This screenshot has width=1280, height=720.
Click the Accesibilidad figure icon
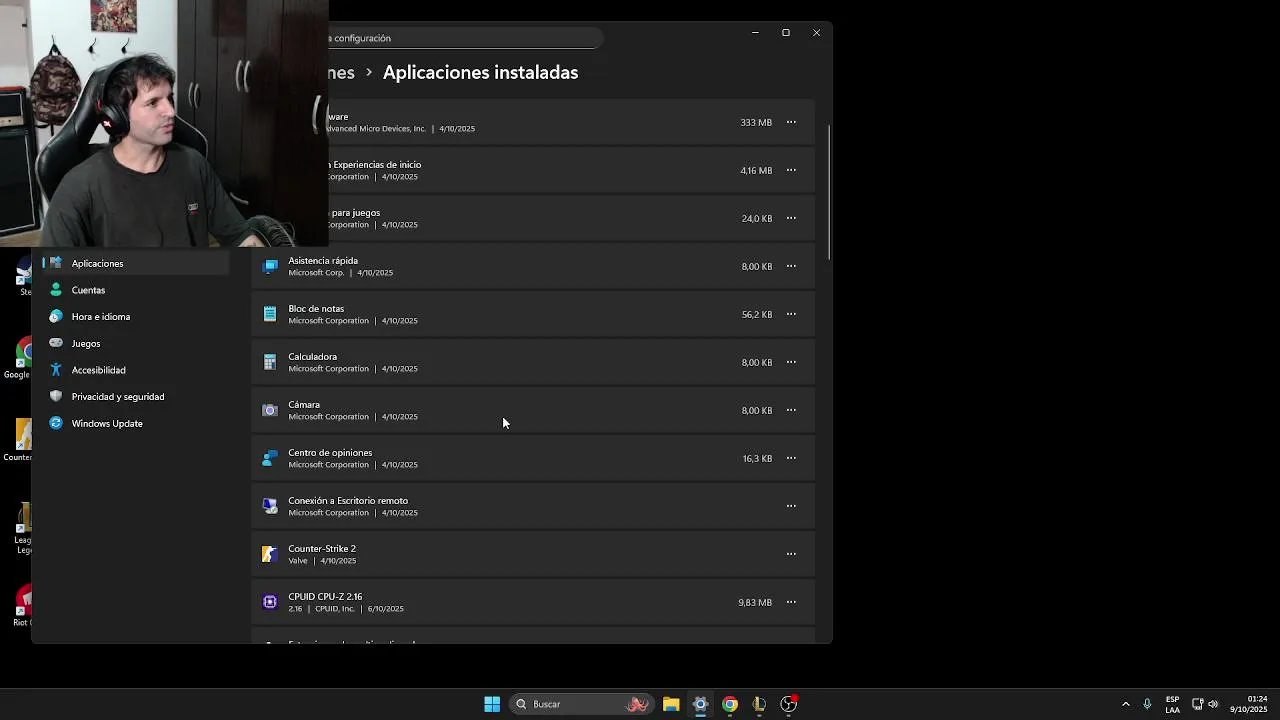[56, 370]
